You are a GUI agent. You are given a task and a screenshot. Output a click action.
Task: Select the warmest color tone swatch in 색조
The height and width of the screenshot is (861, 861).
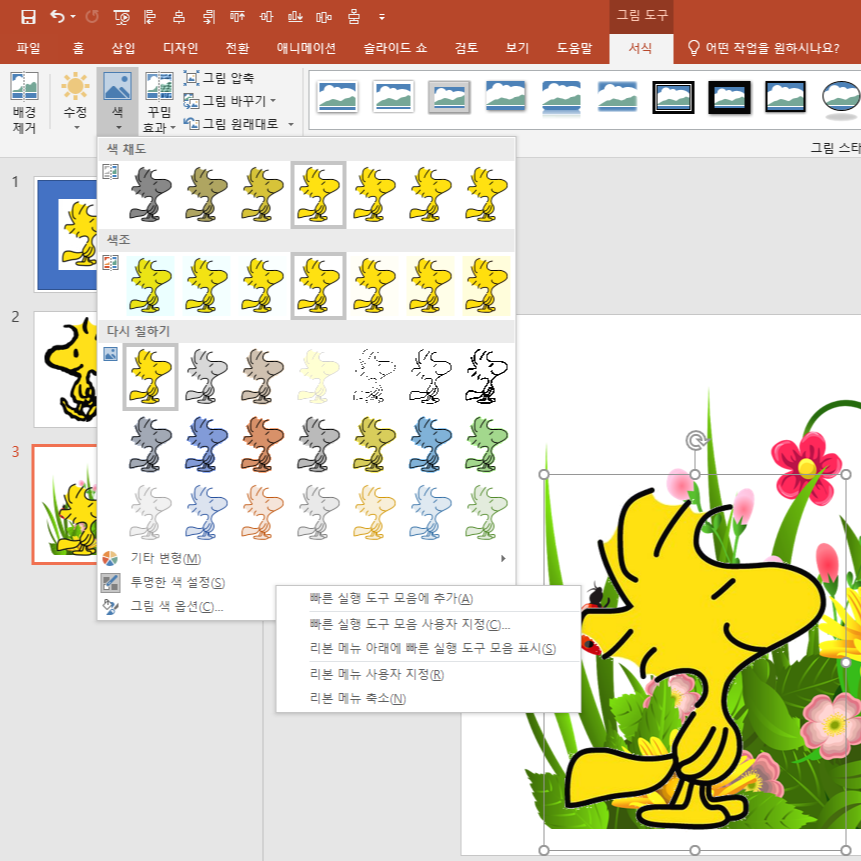pos(487,286)
